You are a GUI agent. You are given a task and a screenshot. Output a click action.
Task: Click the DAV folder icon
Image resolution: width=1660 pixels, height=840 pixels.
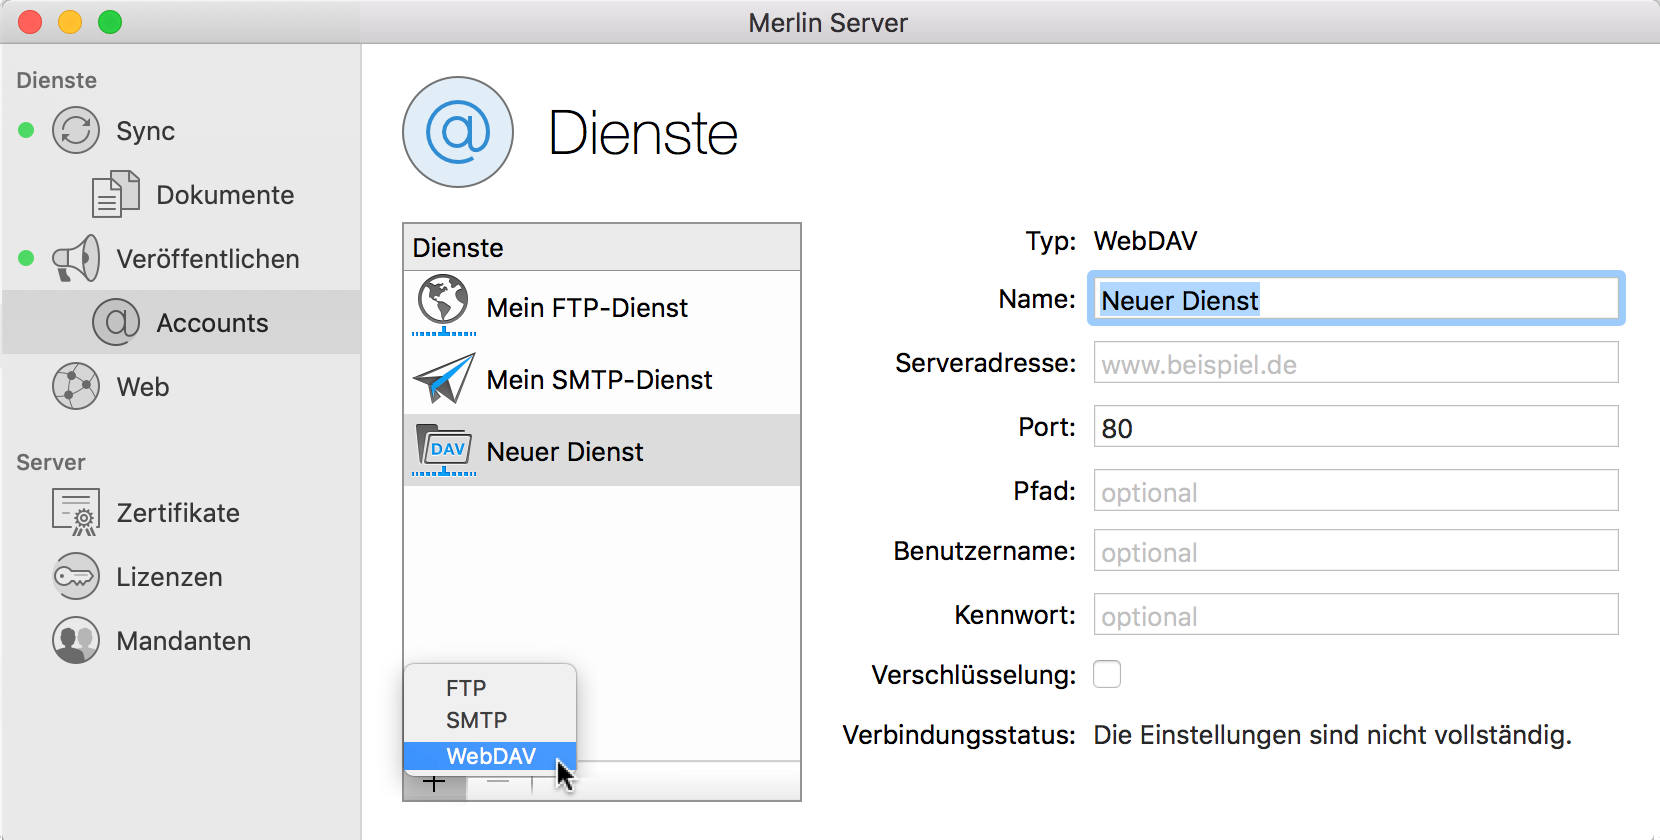(444, 450)
